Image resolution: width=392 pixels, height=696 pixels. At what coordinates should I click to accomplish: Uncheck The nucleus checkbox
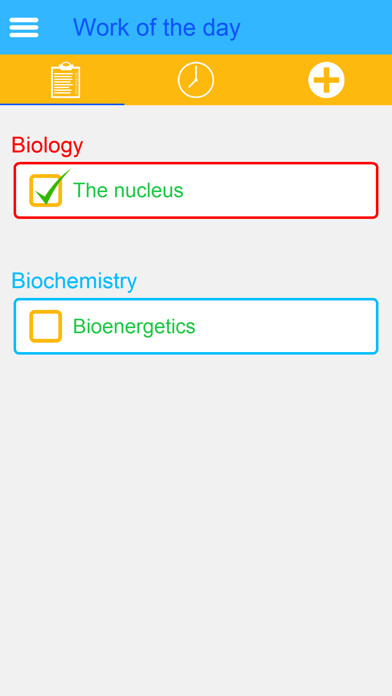tap(46, 190)
